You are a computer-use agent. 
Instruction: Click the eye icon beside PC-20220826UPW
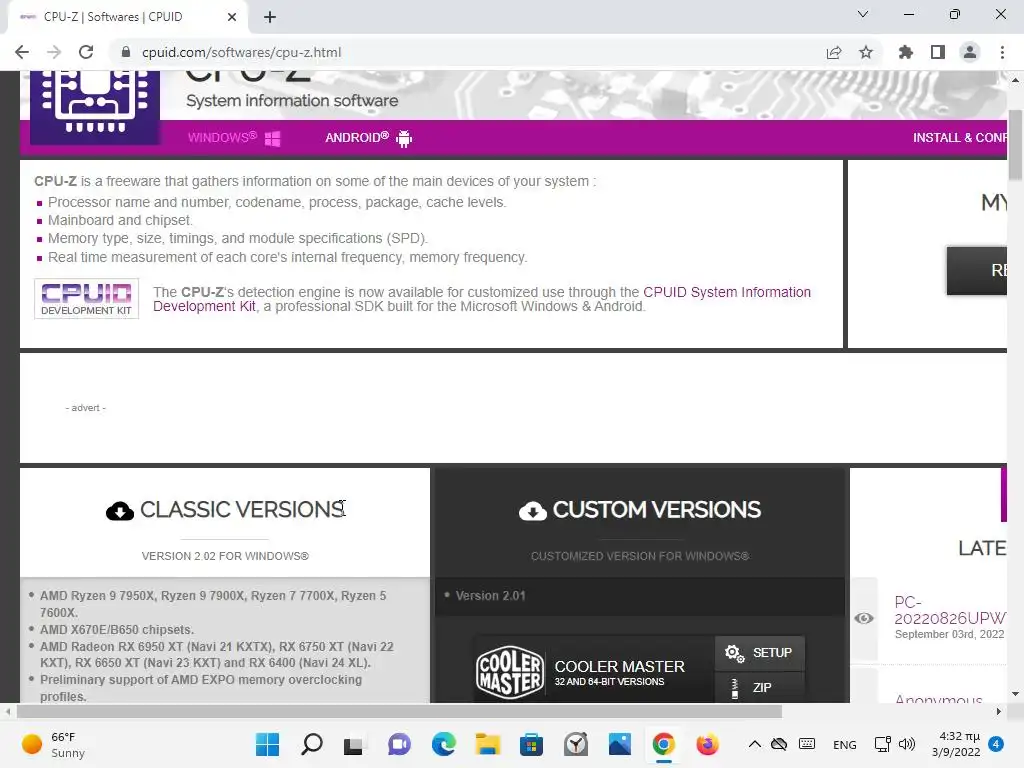pyautogui.click(x=863, y=618)
